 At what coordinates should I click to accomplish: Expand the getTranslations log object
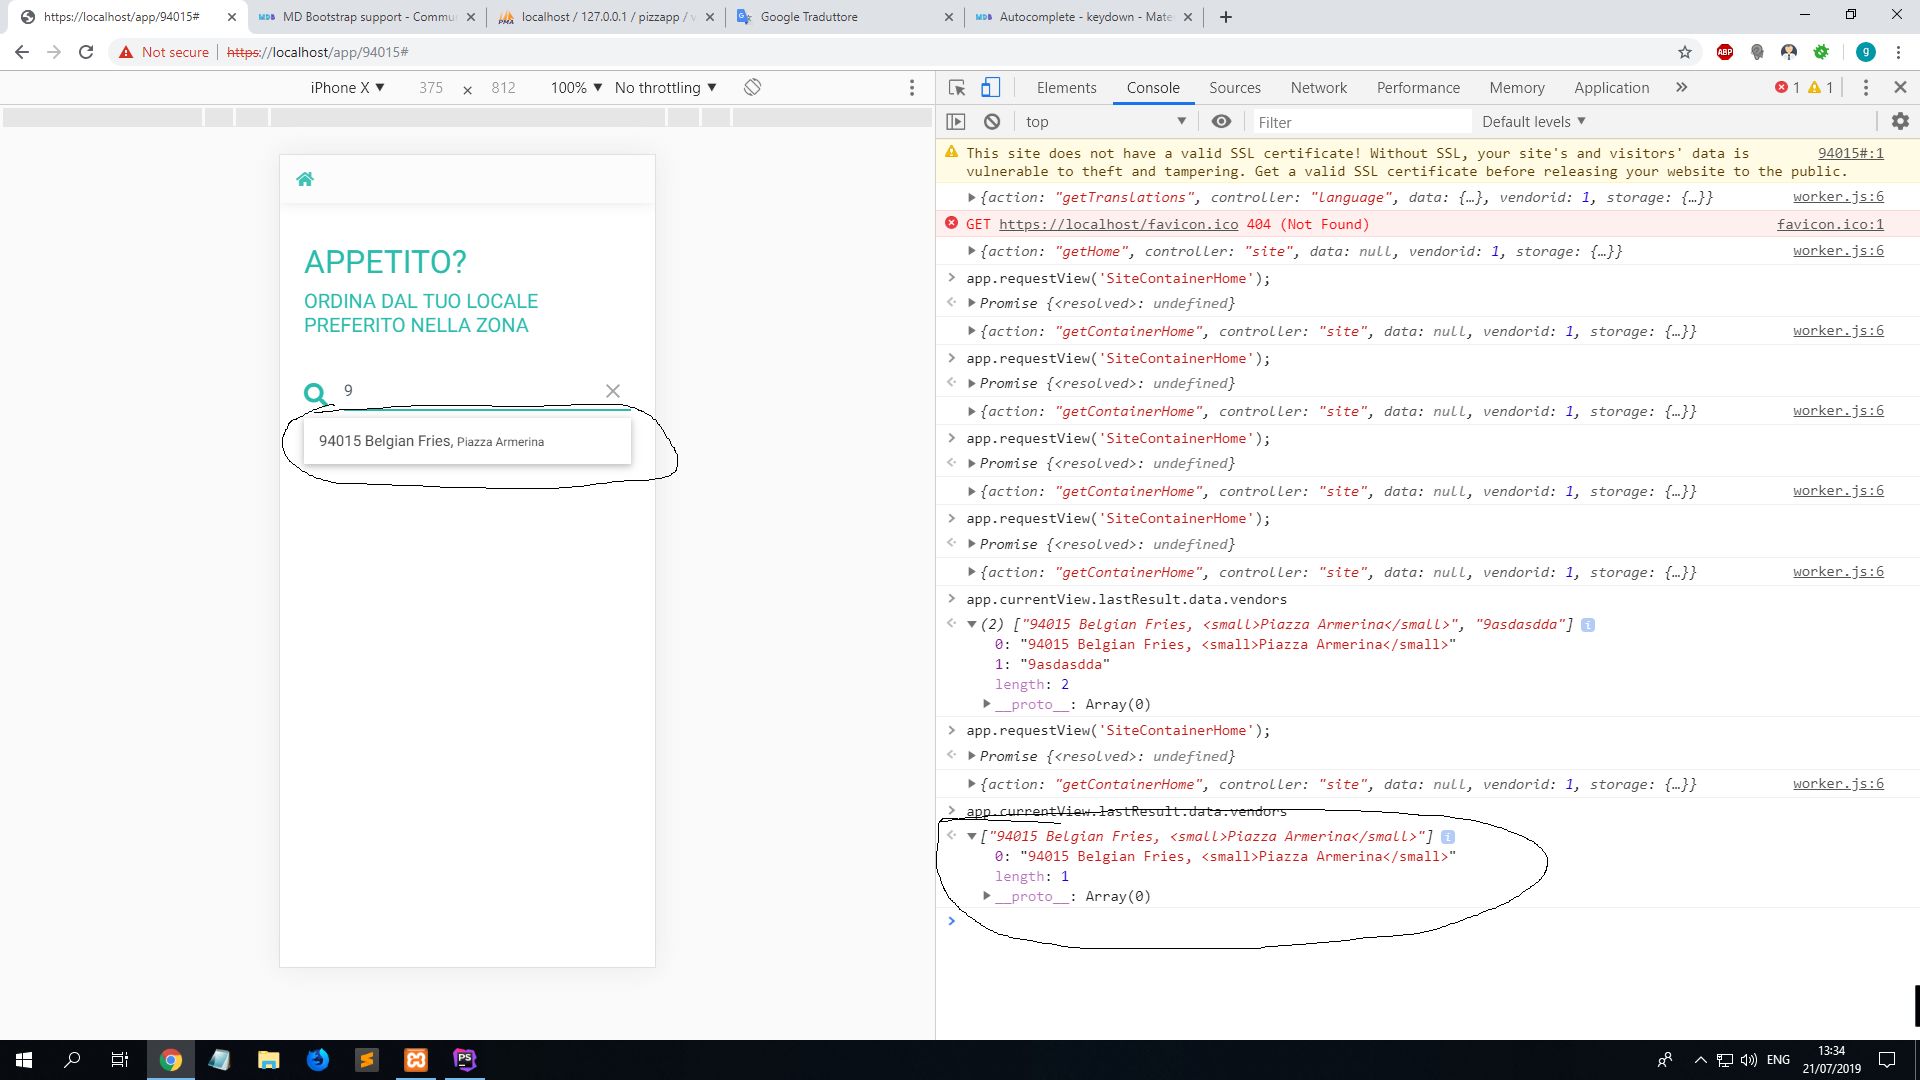972,198
